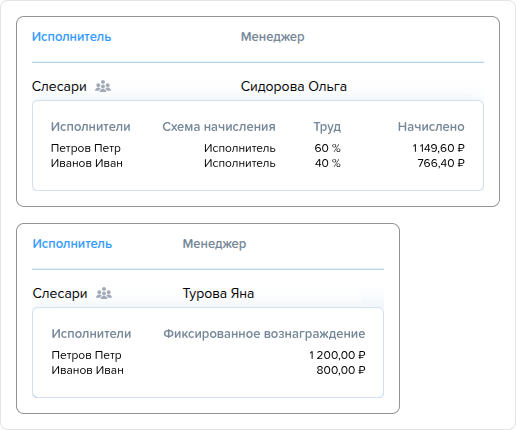Click Иванов Иван in the upper table
Viewport: 516px width, 430px height.
[87, 163]
